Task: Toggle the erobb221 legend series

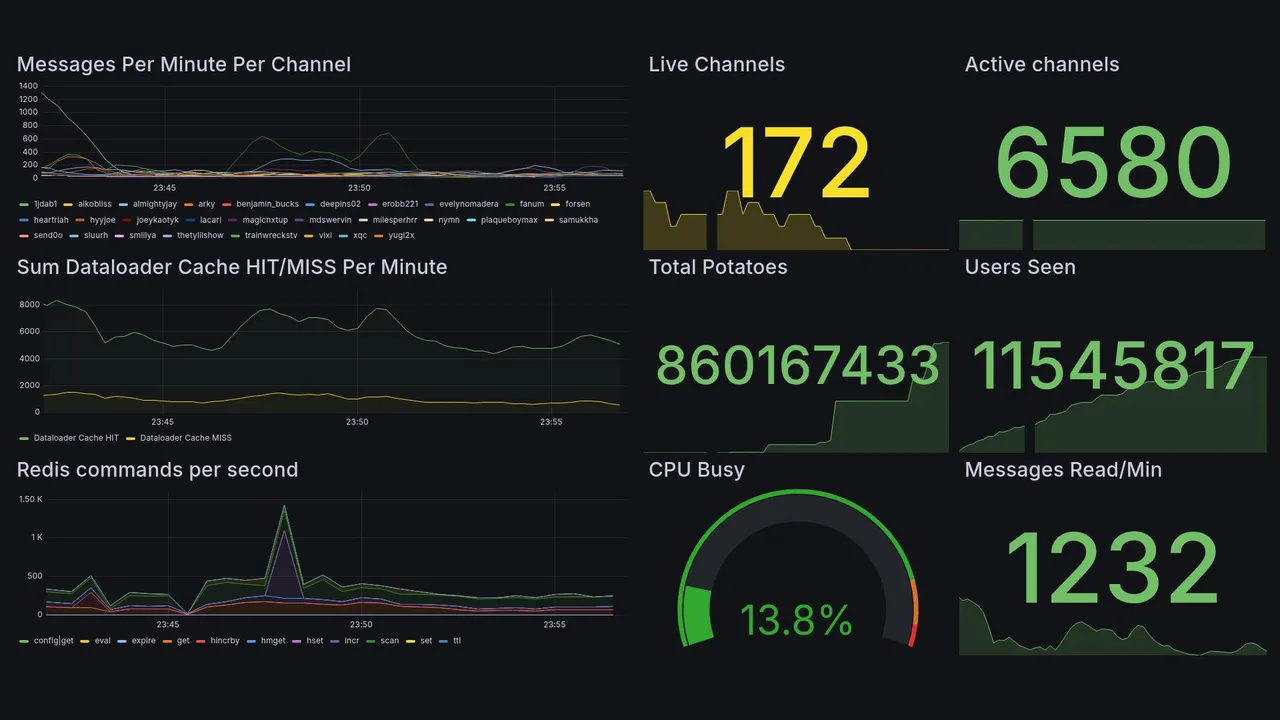Action: [400, 204]
